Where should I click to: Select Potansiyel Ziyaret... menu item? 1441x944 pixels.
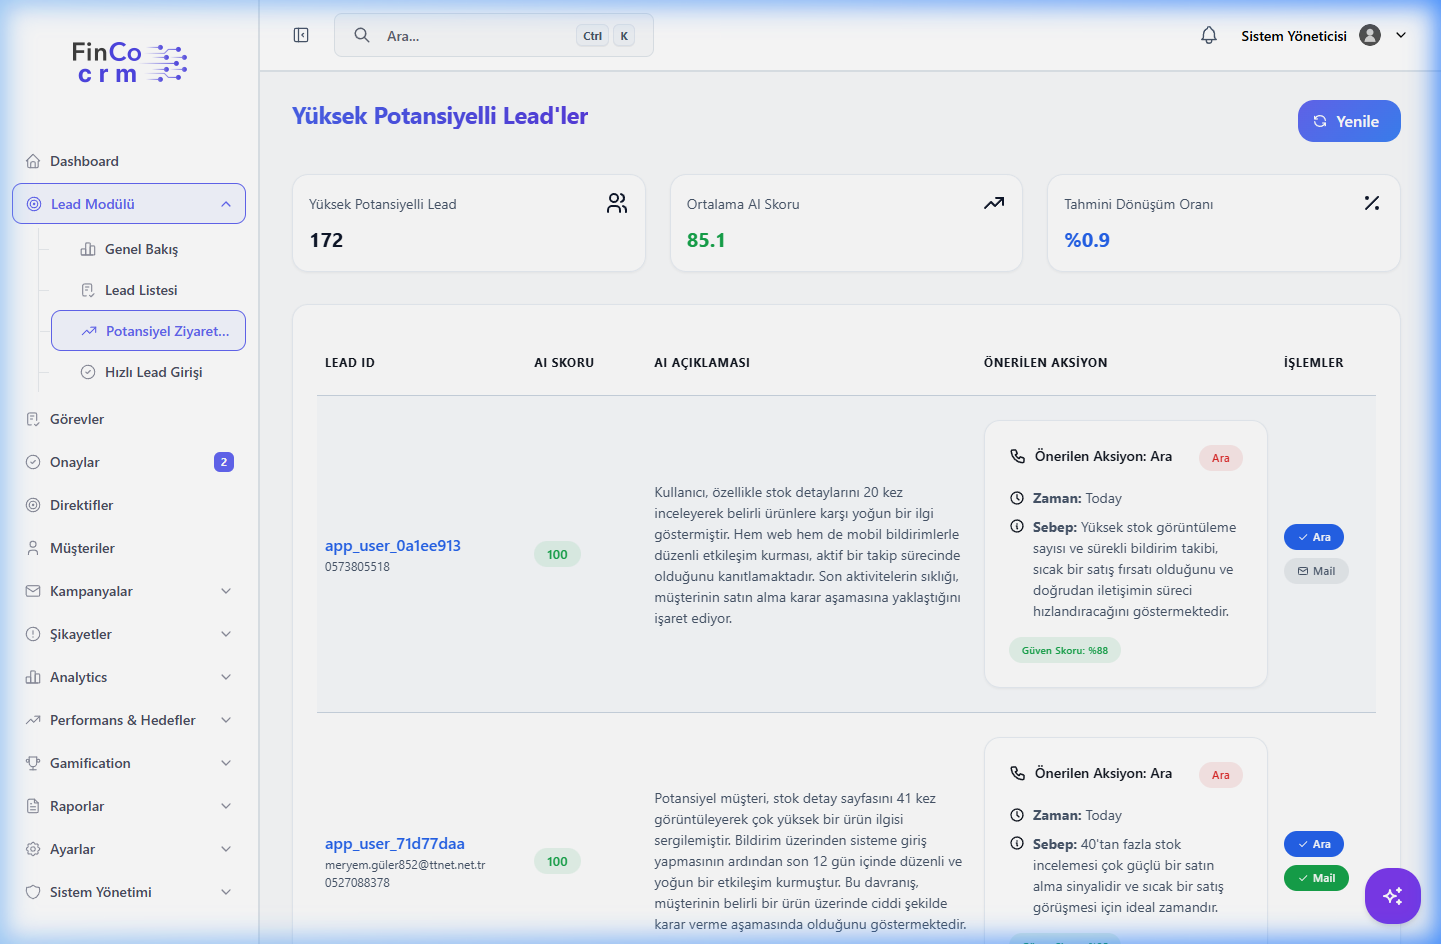148,331
